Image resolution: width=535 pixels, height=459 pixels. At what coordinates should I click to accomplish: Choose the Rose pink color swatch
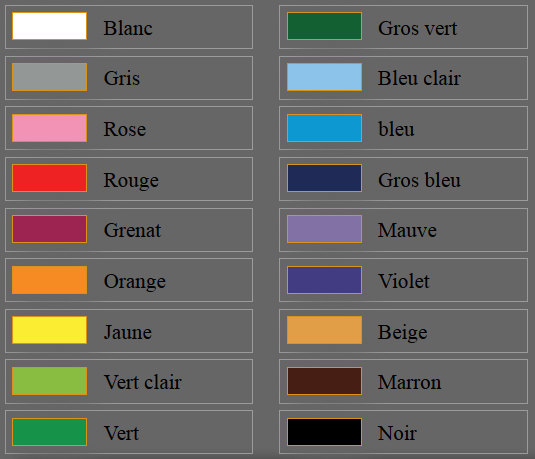[x=49, y=128]
